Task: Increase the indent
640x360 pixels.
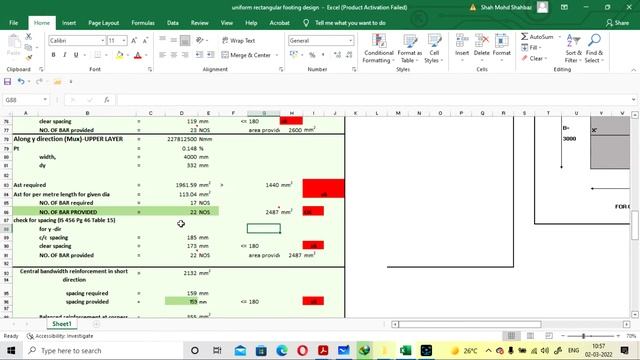Action: click(x=211, y=55)
